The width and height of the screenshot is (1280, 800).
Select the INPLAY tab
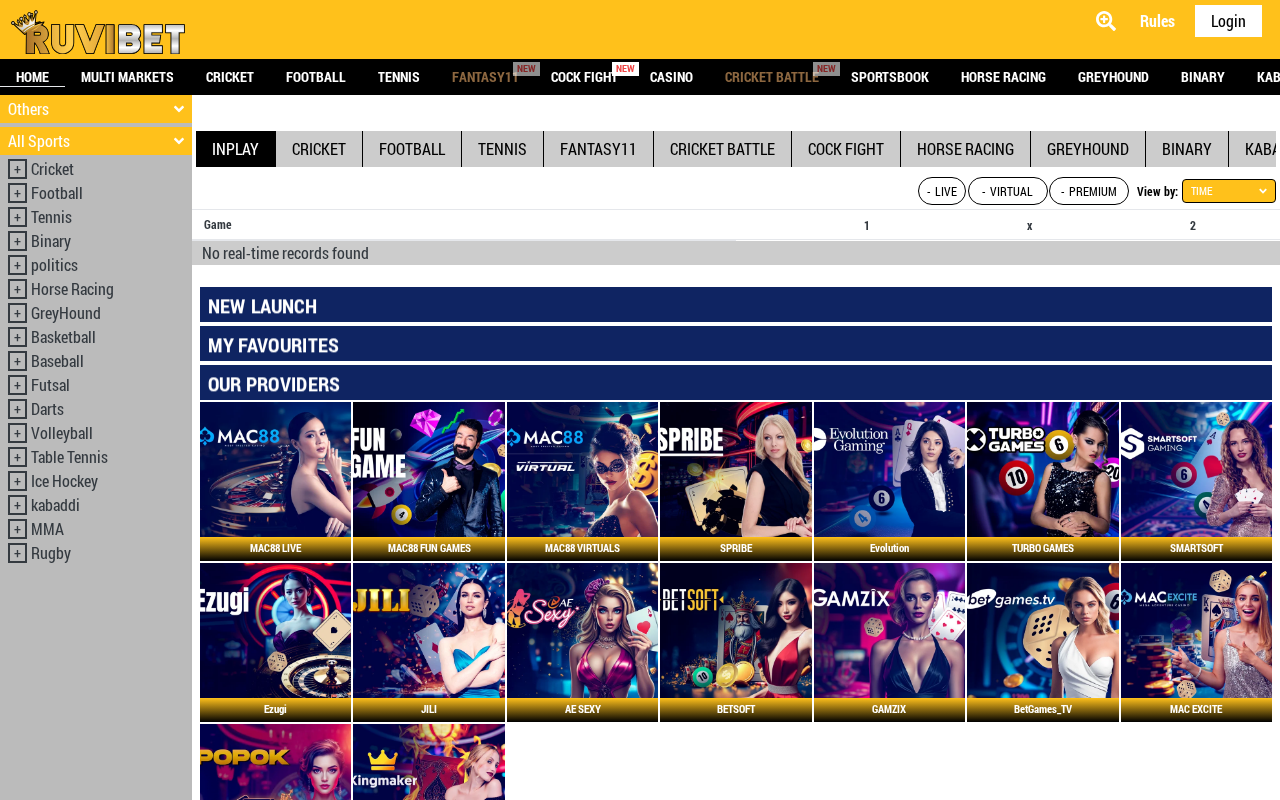click(236, 149)
